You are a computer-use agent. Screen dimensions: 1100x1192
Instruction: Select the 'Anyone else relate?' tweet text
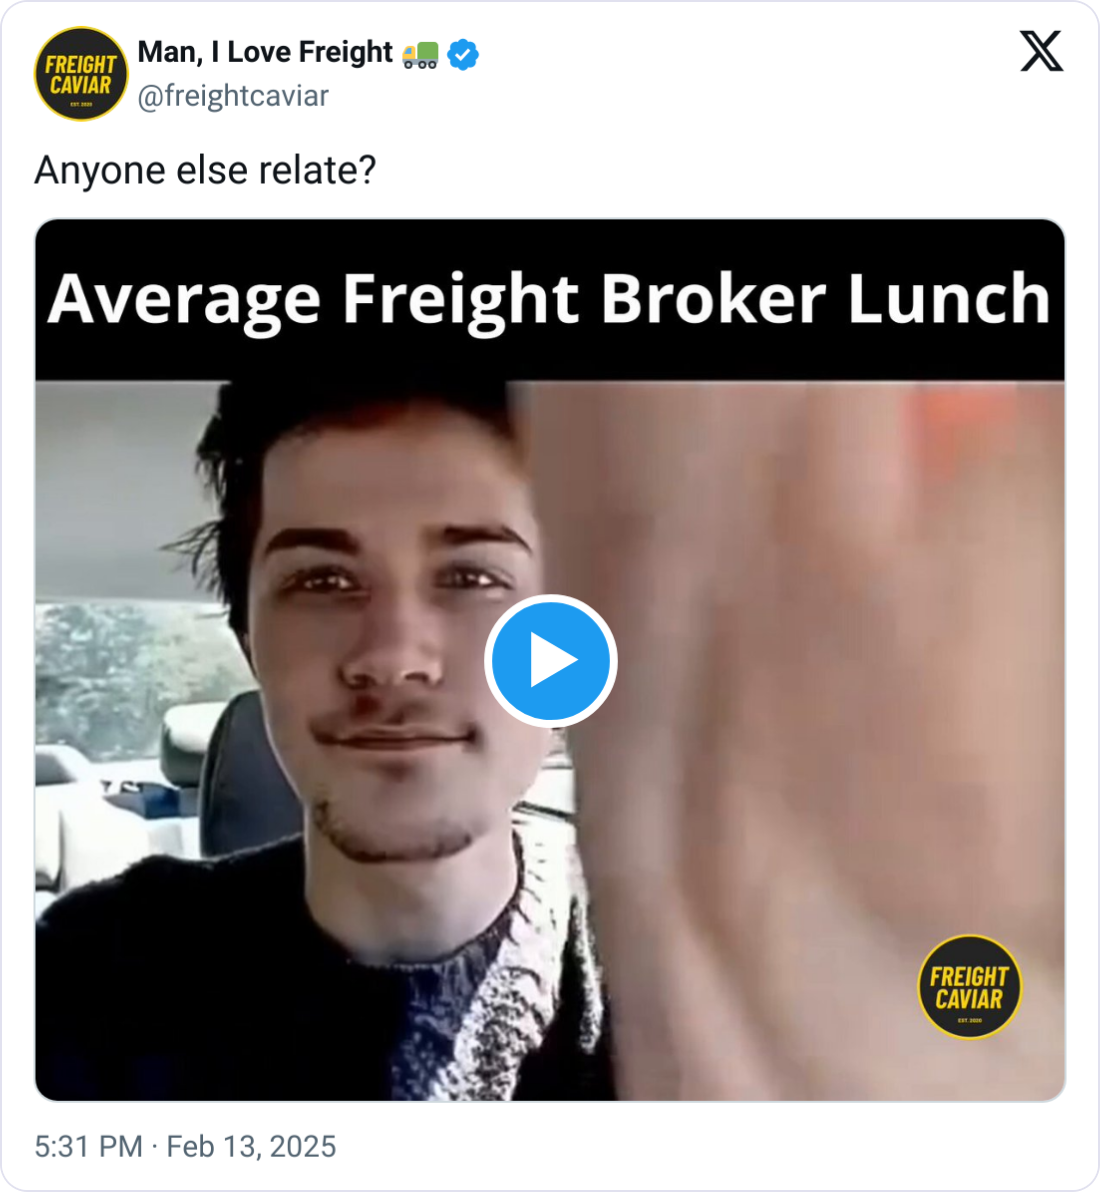click(205, 170)
